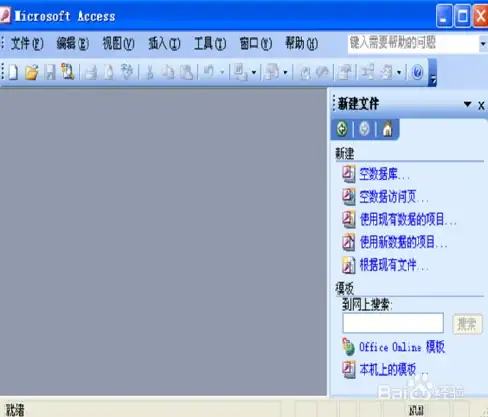
Task: Open the 插入(I) menu
Action: point(164,44)
